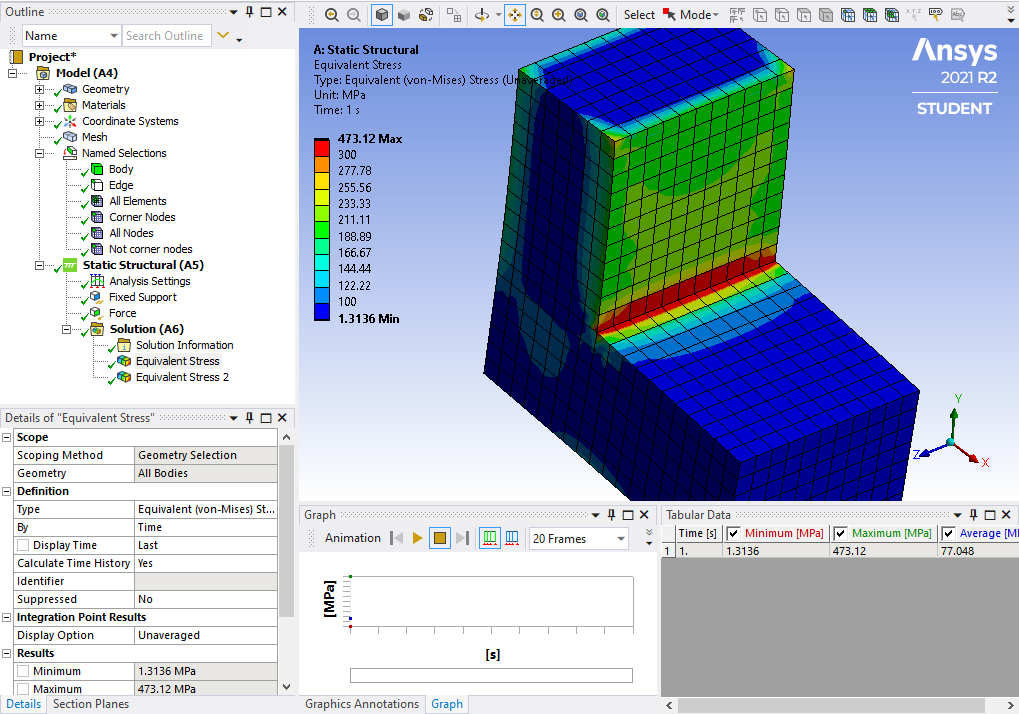Expand the Materials tree node
This screenshot has width=1019, height=714.
pyautogui.click(x=40, y=105)
